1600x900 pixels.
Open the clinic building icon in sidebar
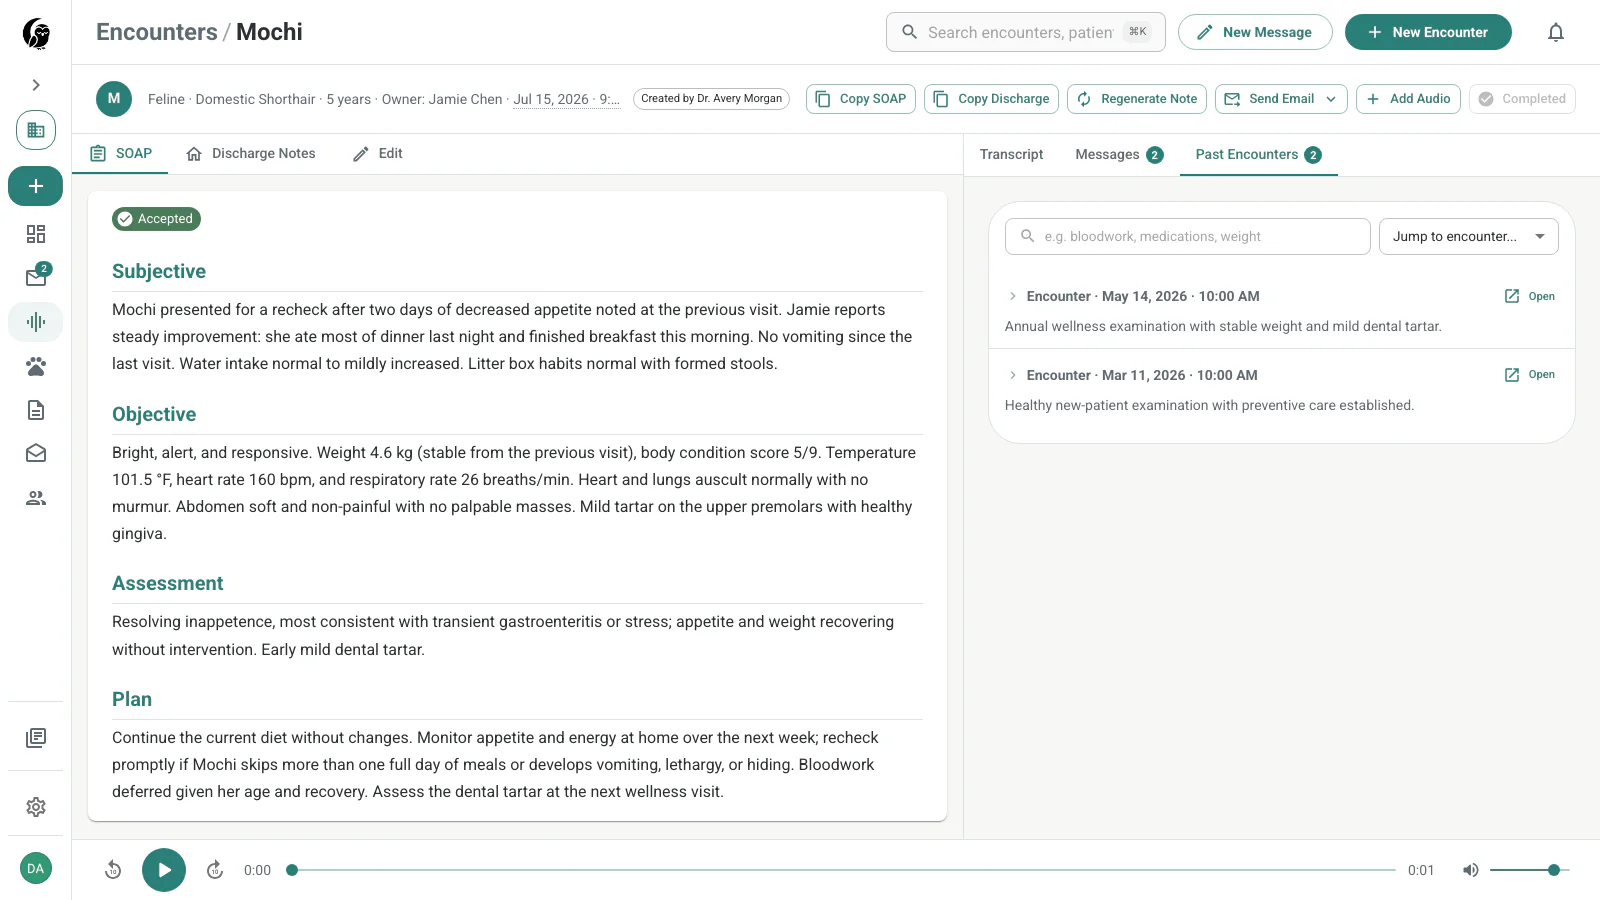click(x=36, y=130)
